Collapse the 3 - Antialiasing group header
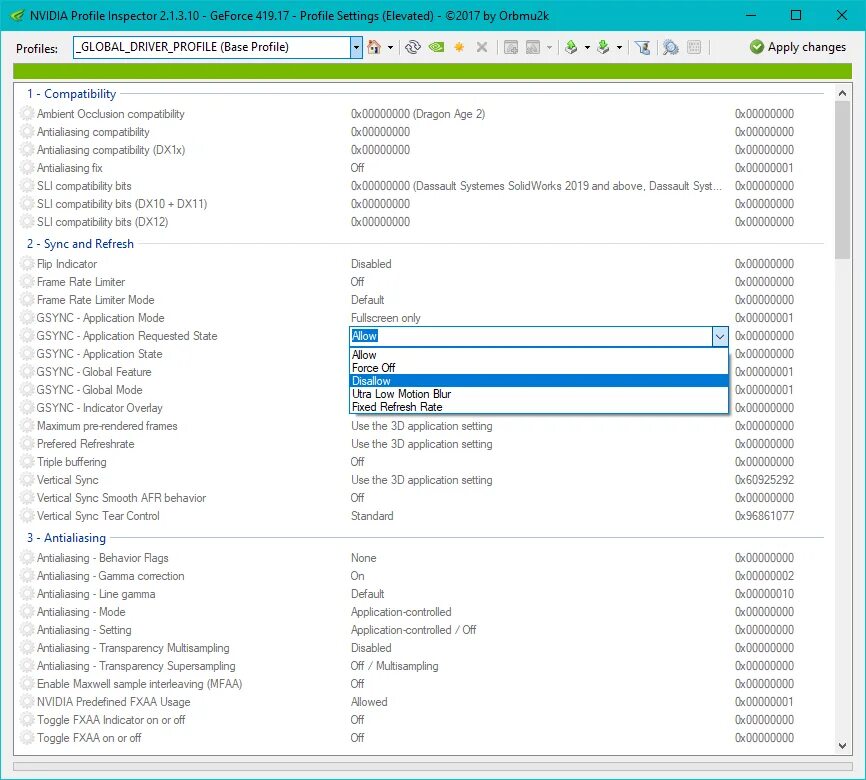Screen dimensions: 866x780 click(66, 538)
